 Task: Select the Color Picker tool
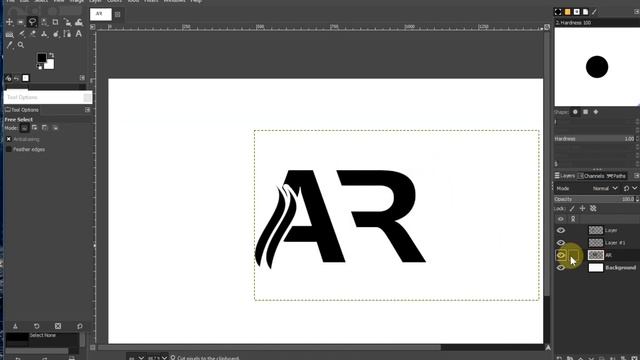tap(9, 45)
